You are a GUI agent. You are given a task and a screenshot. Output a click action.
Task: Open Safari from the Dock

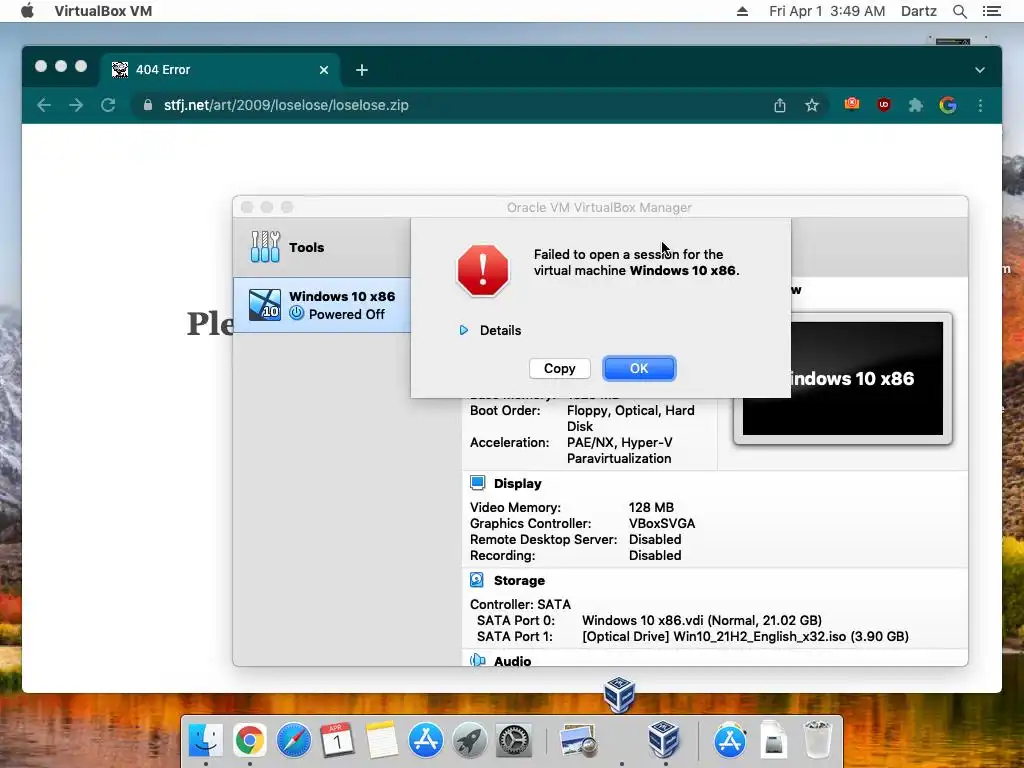(x=294, y=741)
